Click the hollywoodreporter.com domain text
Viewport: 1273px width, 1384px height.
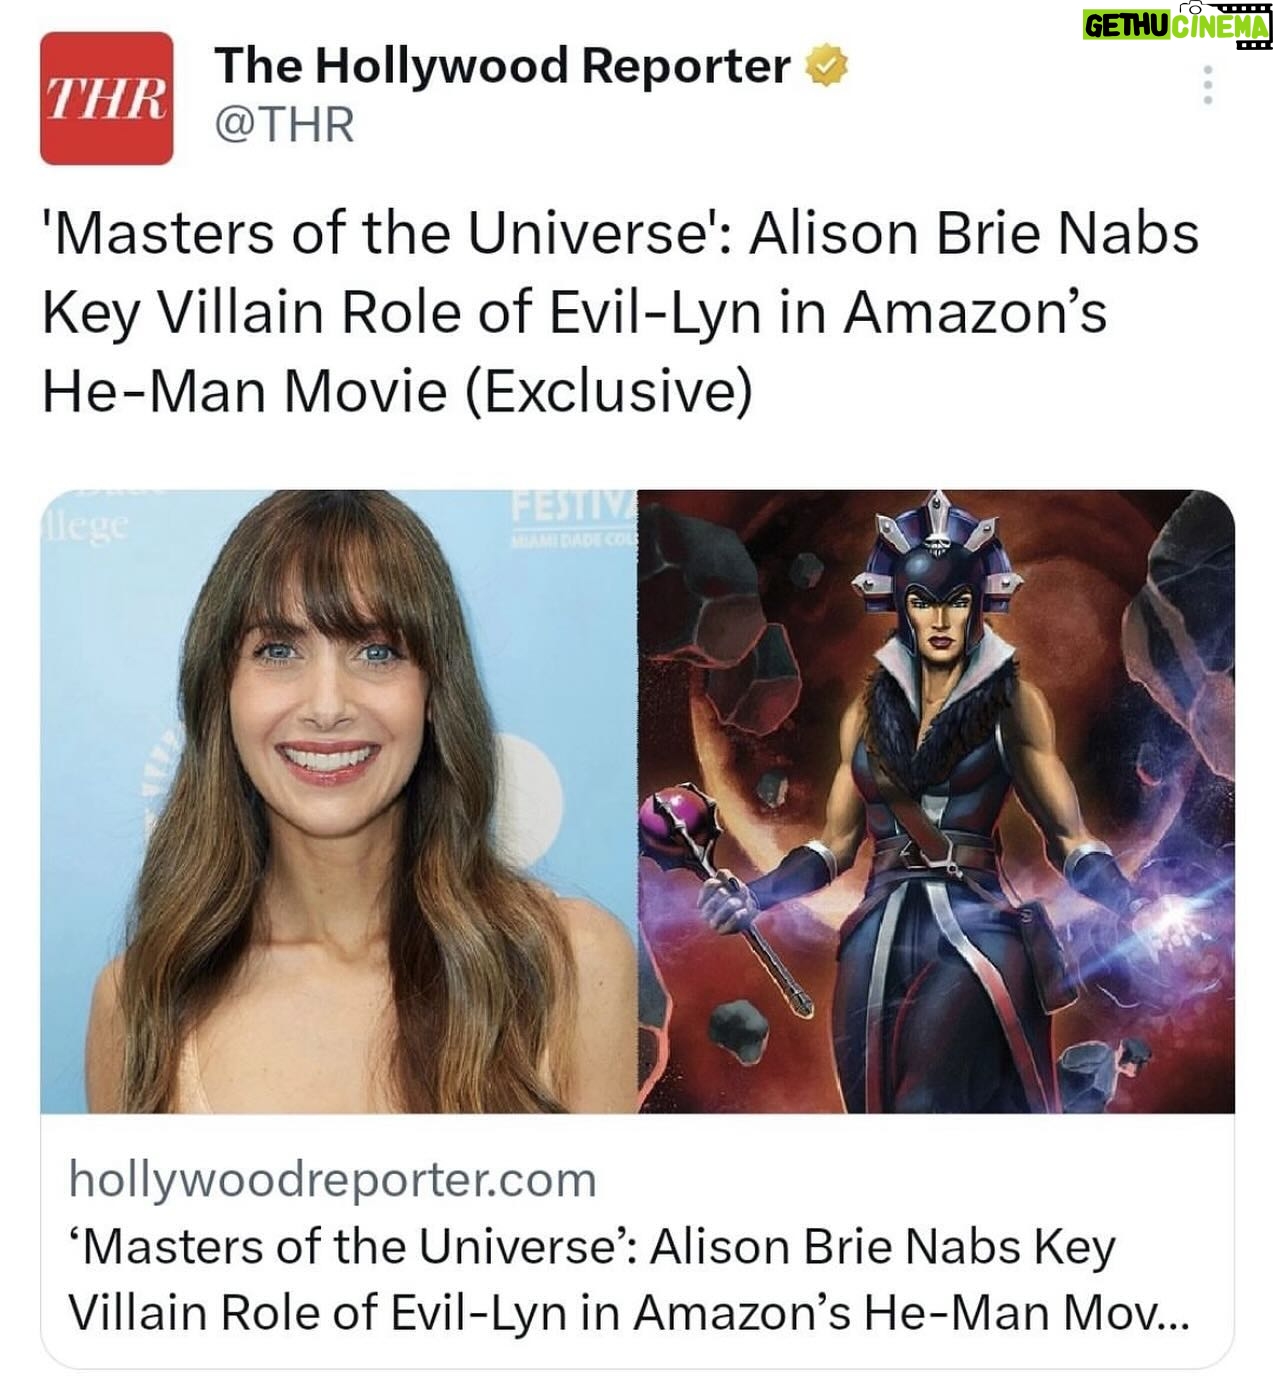click(333, 1180)
